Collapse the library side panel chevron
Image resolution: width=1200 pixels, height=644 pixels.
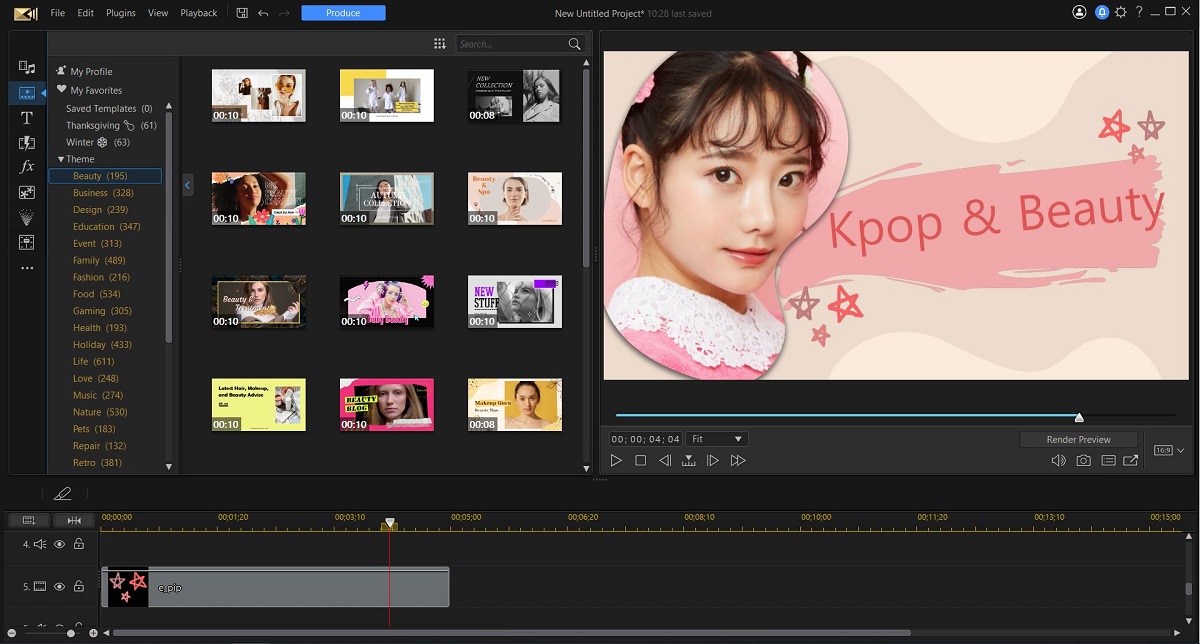click(x=187, y=184)
